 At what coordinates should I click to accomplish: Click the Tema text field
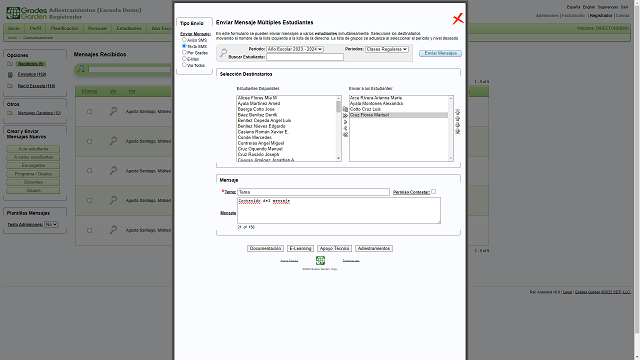click(x=313, y=192)
